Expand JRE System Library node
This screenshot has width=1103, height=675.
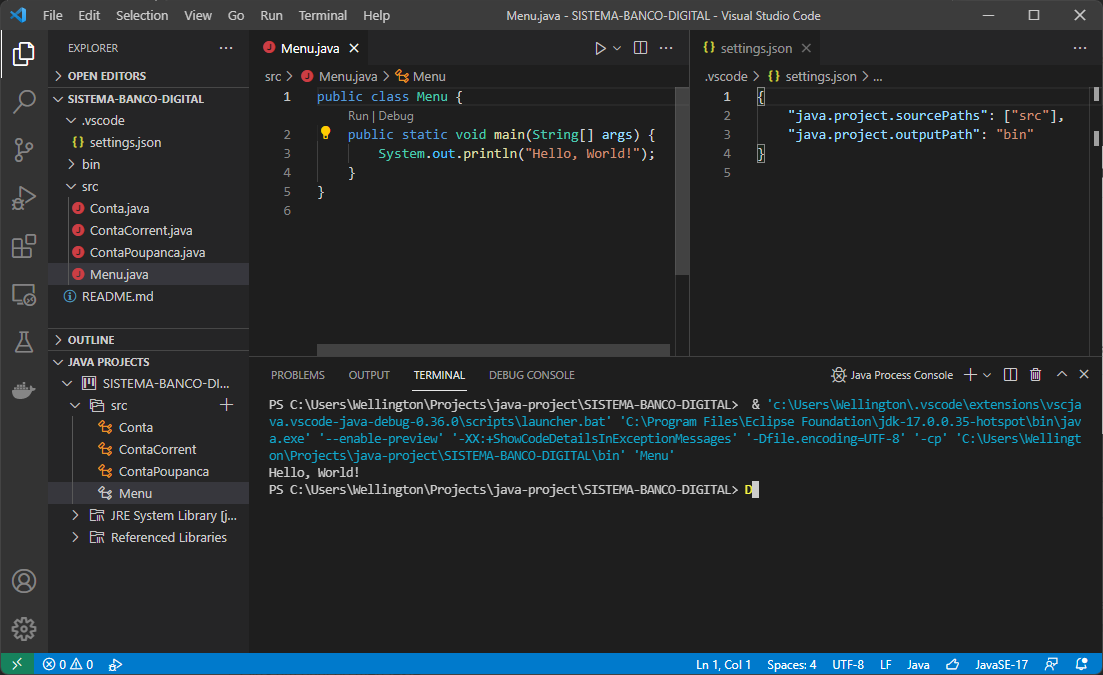(75, 515)
